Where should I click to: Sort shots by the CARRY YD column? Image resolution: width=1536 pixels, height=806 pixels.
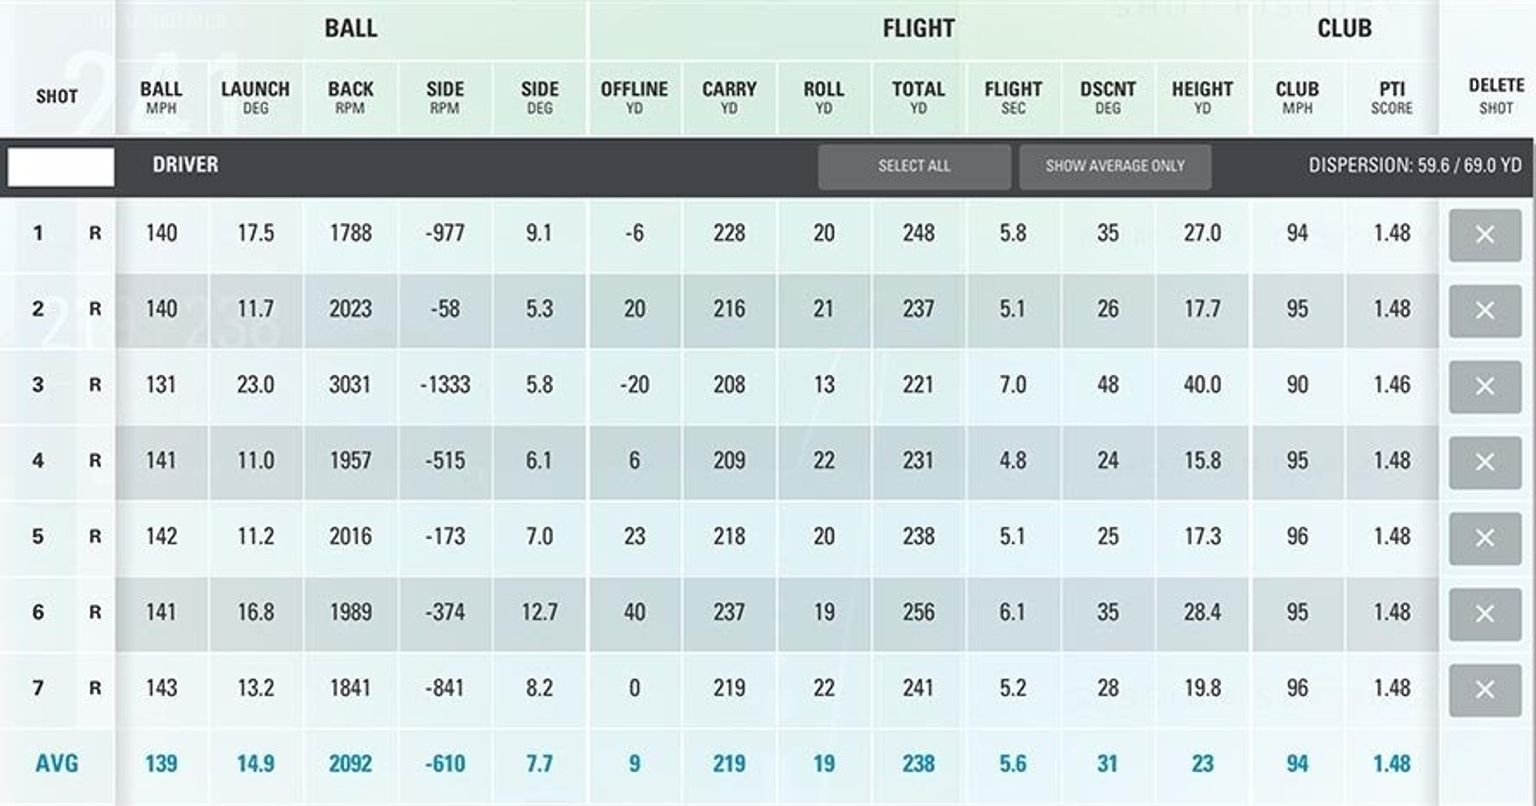(x=729, y=97)
